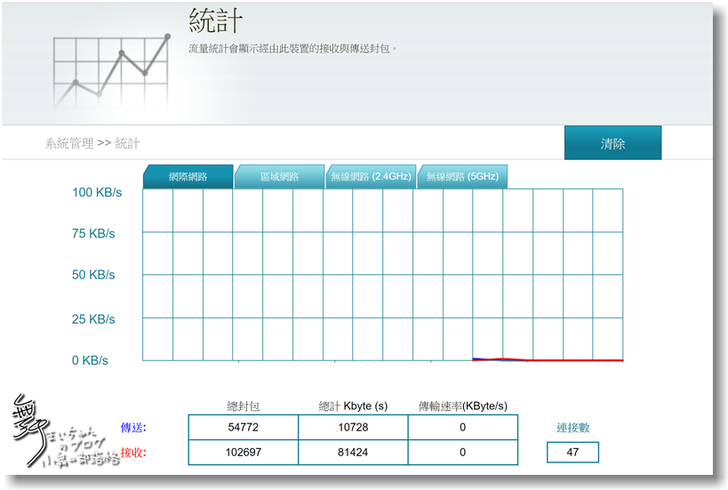Click the 連接數 label

pos(573,427)
